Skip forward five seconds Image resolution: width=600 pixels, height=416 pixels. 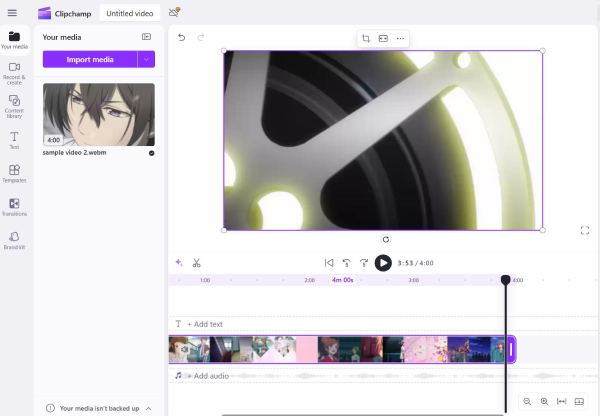[364, 263]
